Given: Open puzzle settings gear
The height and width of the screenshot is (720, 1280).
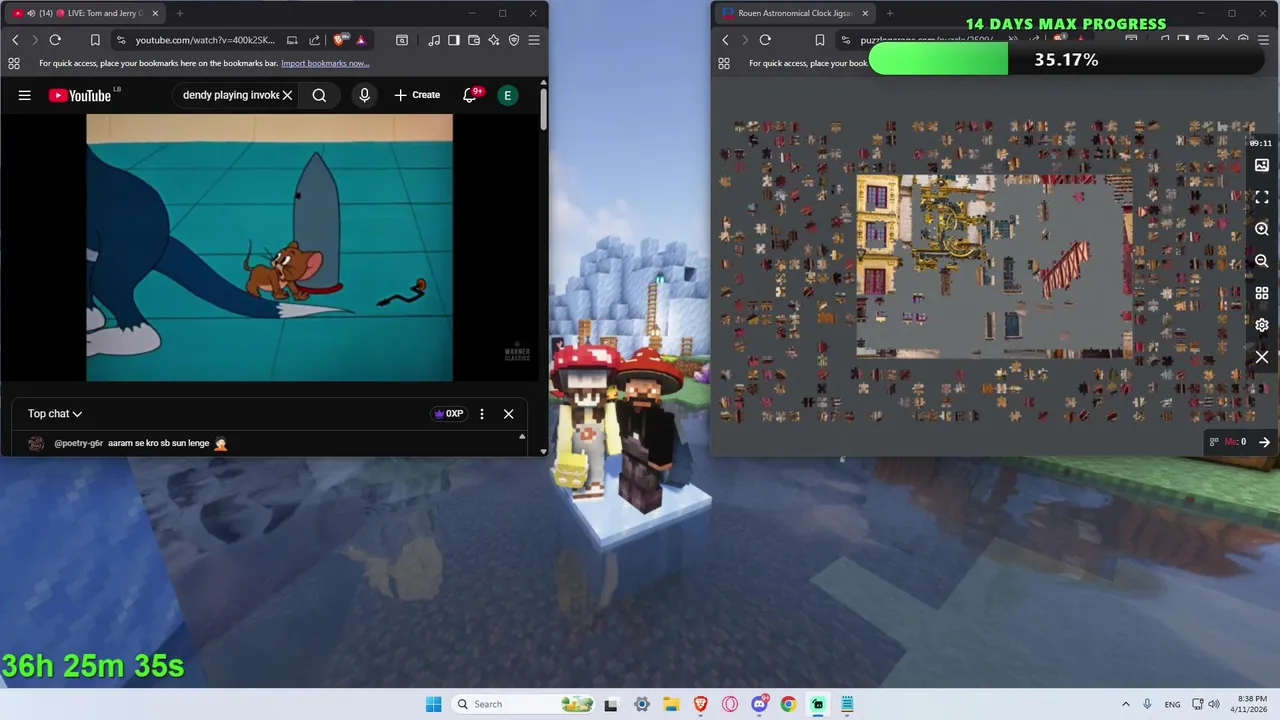Looking at the screenshot, I should coord(1262,325).
